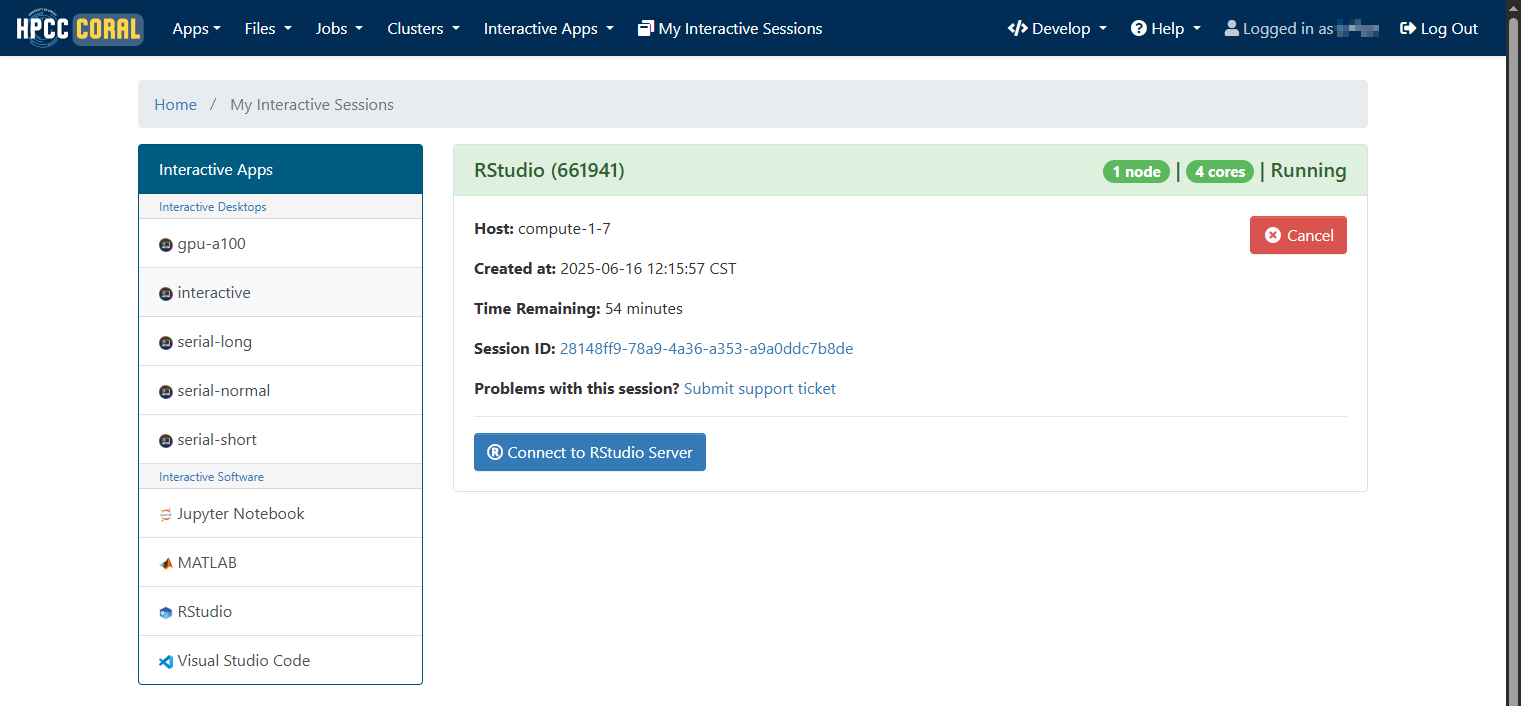Click the HPCC CORAL logo
This screenshot has height=706, width=1521.
(x=79, y=28)
